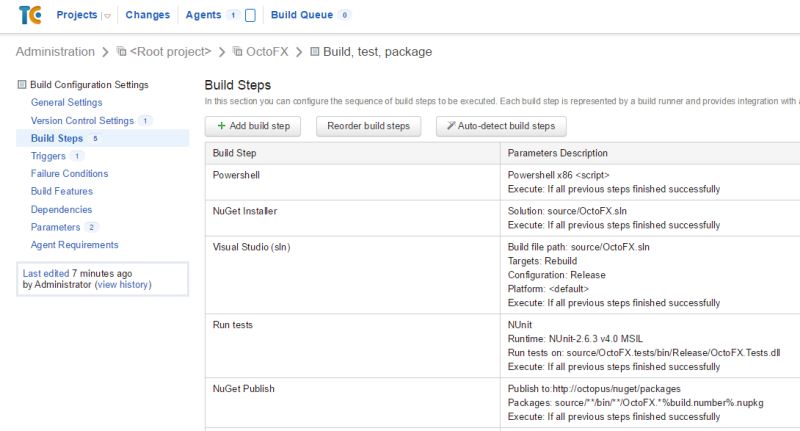The image size is (800, 431).
Task: Click 'Runtime: NUnit-2.6.3 v4.0 MSIL' text
Action: [x=575, y=339]
